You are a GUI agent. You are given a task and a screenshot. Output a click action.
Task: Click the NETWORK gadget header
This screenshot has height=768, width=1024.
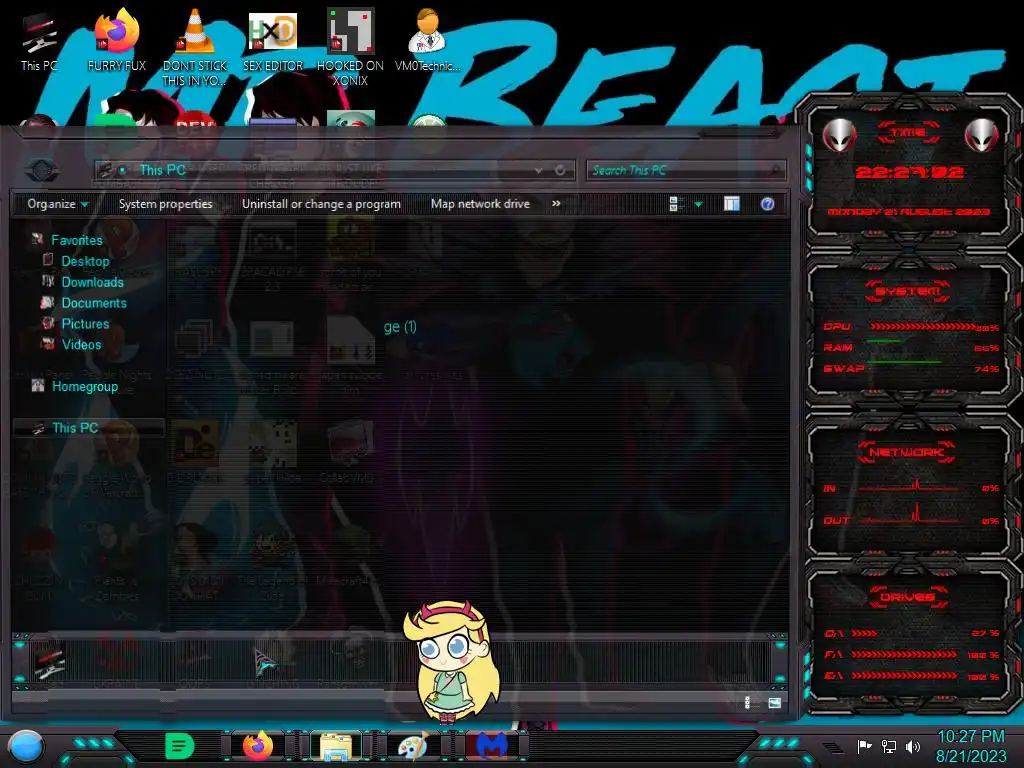907,452
